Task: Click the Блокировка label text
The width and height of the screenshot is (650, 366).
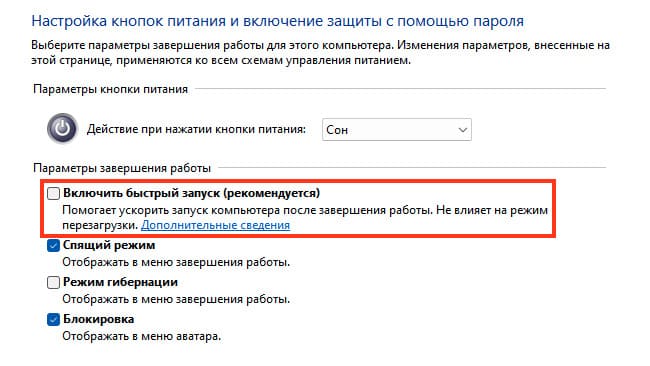Action: pos(99,319)
